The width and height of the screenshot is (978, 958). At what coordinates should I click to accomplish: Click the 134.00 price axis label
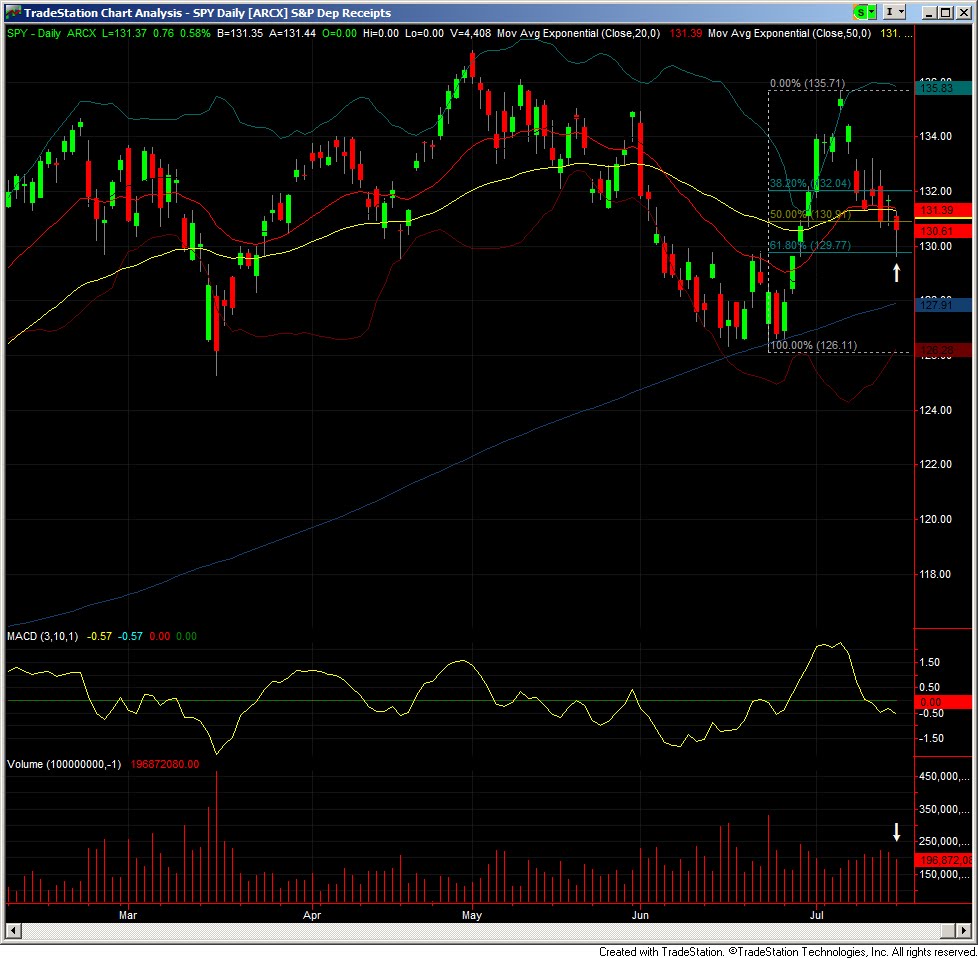pos(936,136)
